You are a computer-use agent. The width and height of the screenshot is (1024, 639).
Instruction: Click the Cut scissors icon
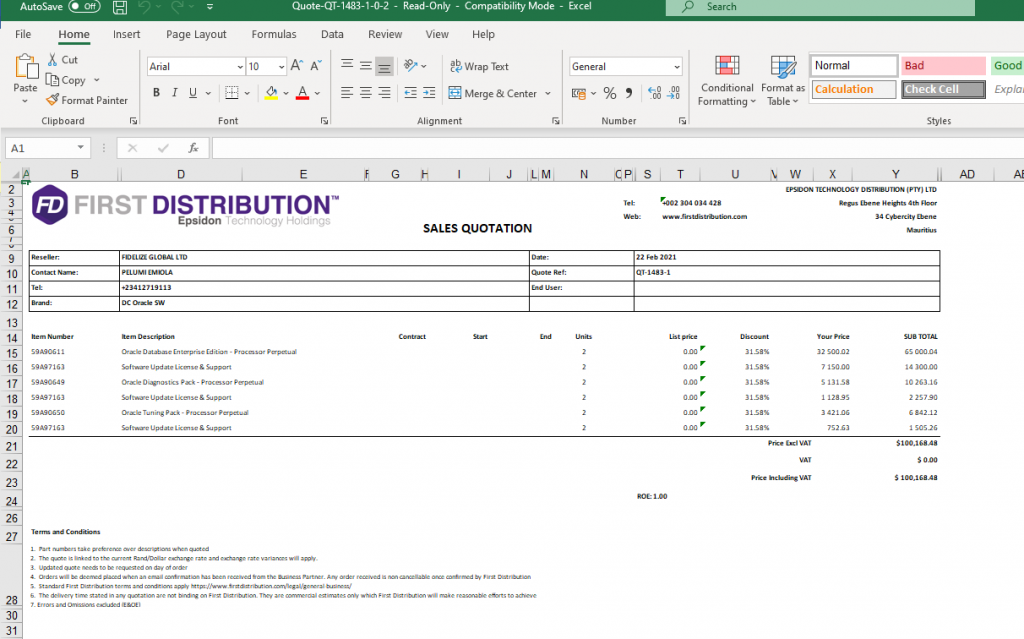pyautogui.click(x=54, y=60)
